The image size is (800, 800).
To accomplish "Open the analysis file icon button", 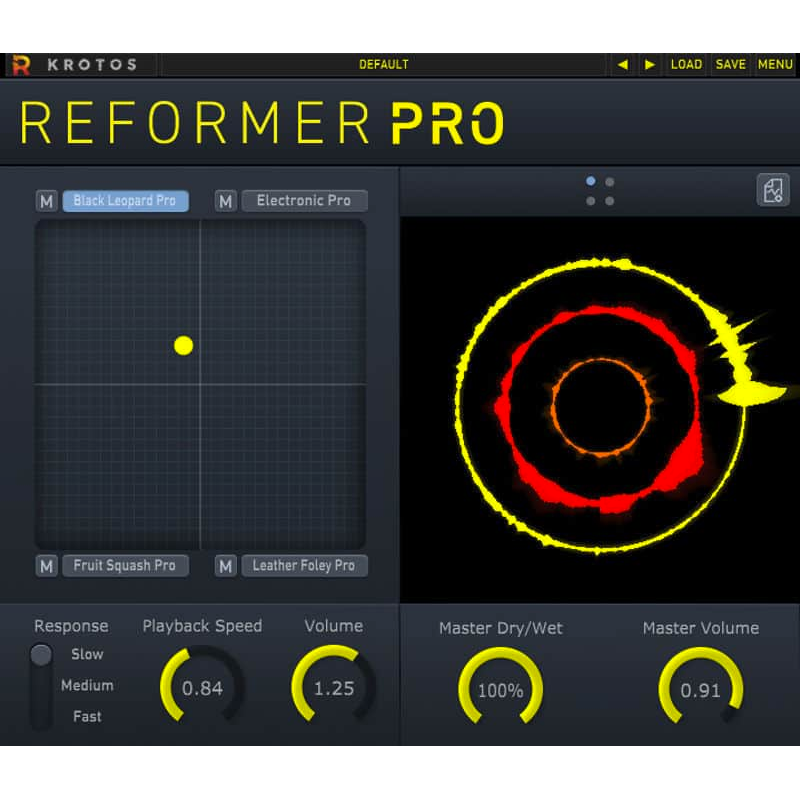I will 772,190.
